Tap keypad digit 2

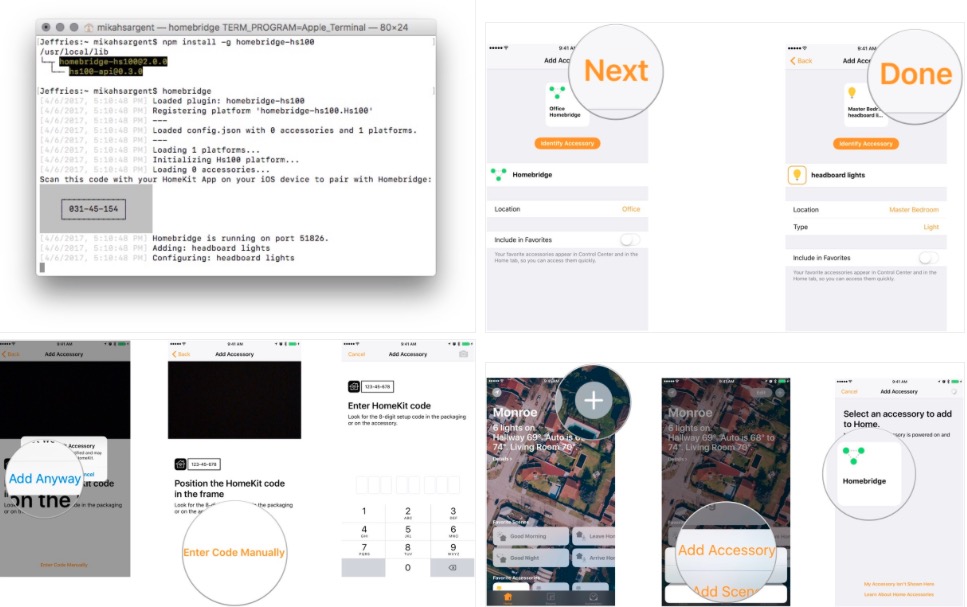(x=408, y=511)
